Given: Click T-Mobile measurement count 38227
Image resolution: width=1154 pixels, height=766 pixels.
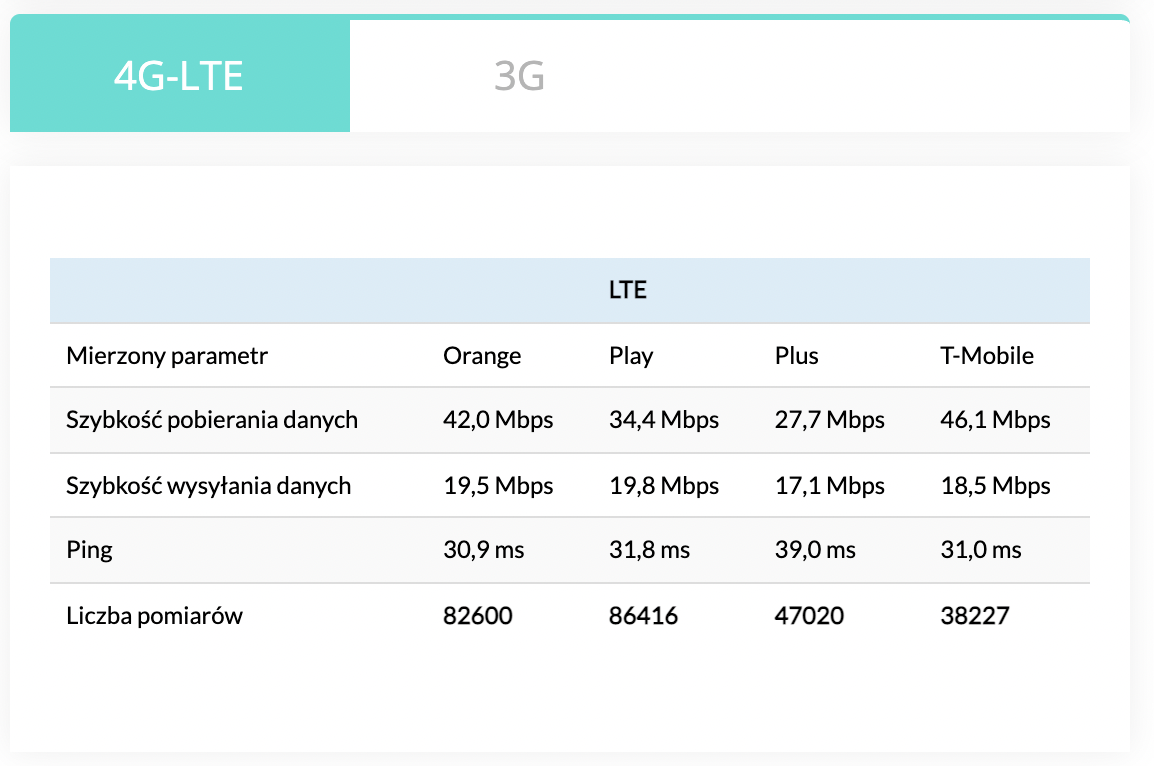Looking at the screenshot, I should 975,616.
